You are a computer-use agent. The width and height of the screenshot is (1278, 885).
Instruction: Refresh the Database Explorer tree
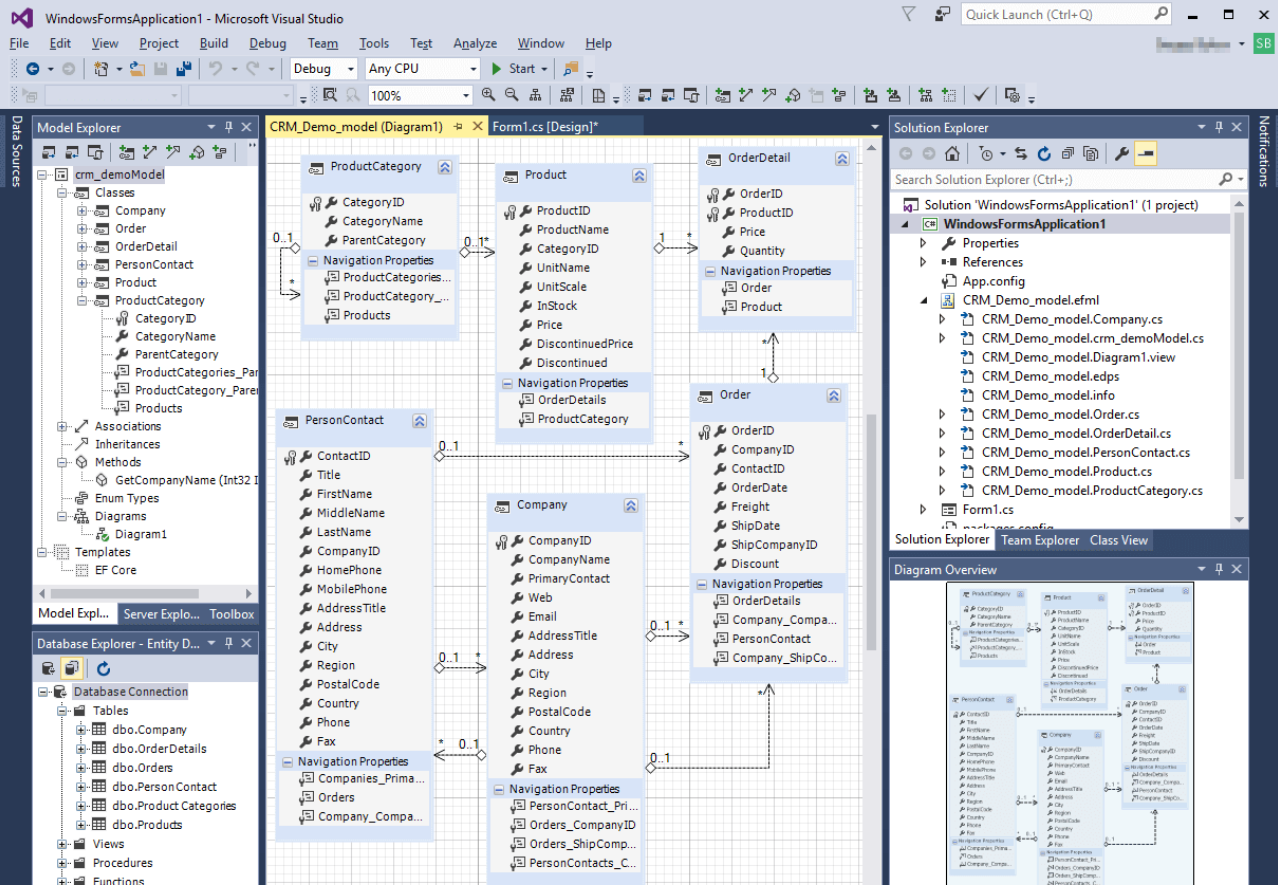pyautogui.click(x=103, y=668)
